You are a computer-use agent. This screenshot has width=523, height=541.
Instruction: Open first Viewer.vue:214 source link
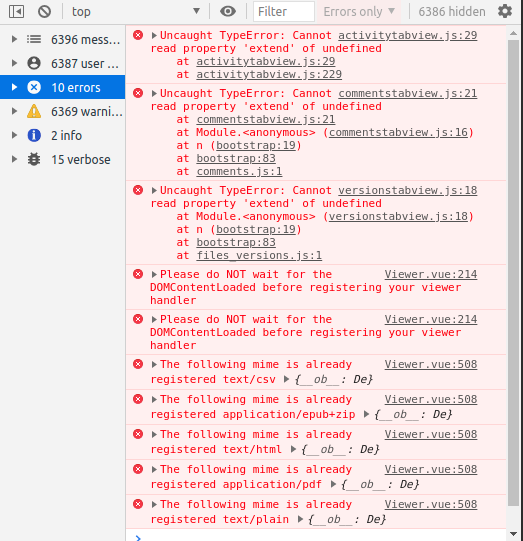(x=431, y=274)
